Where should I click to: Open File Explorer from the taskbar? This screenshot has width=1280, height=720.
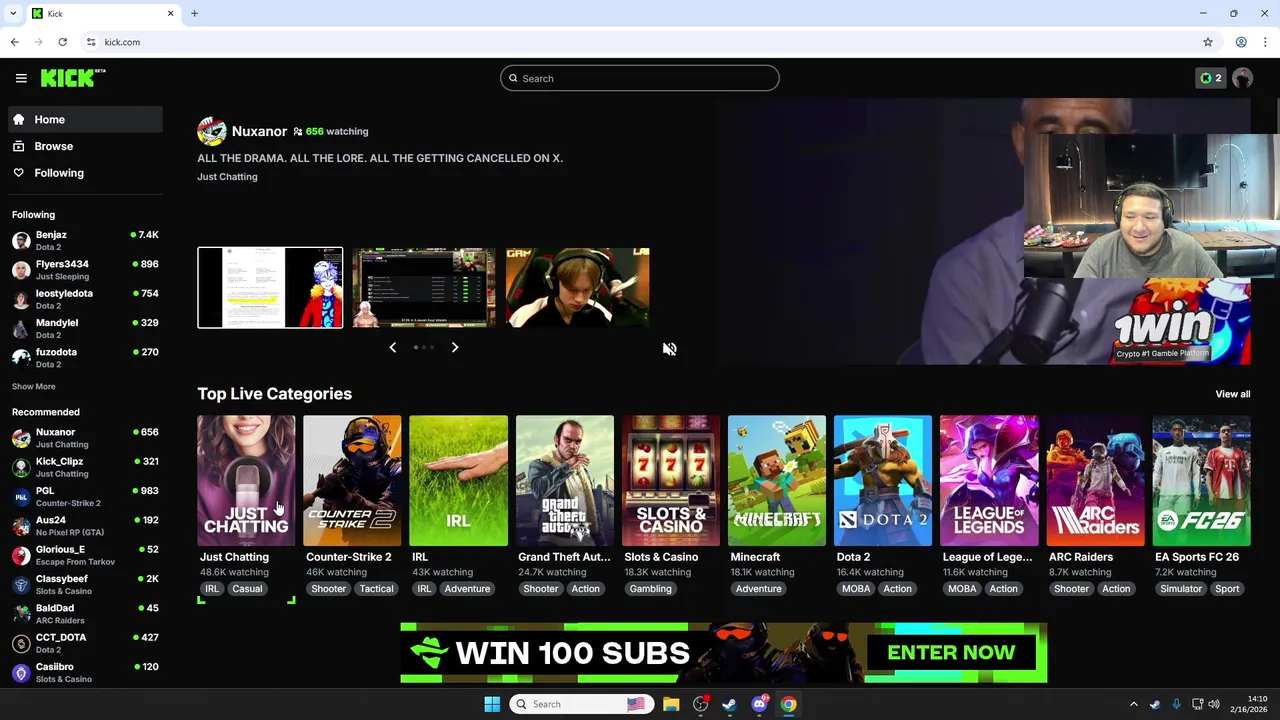pos(671,704)
